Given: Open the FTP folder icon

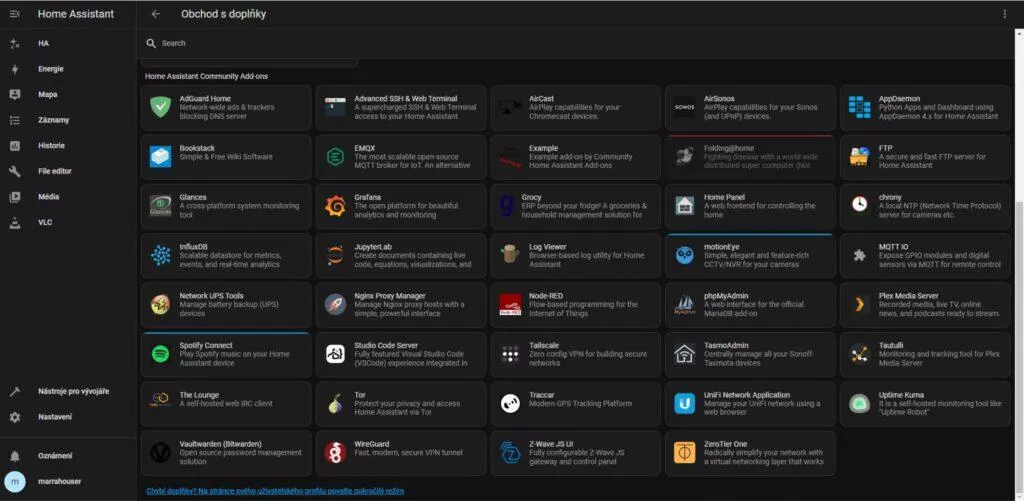Looking at the screenshot, I should (x=859, y=157).
